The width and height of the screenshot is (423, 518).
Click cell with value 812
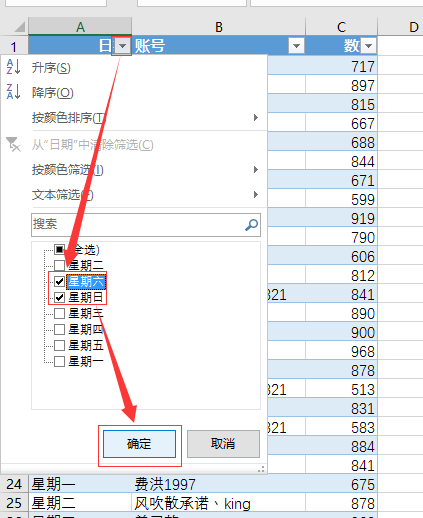coord(341,275)
